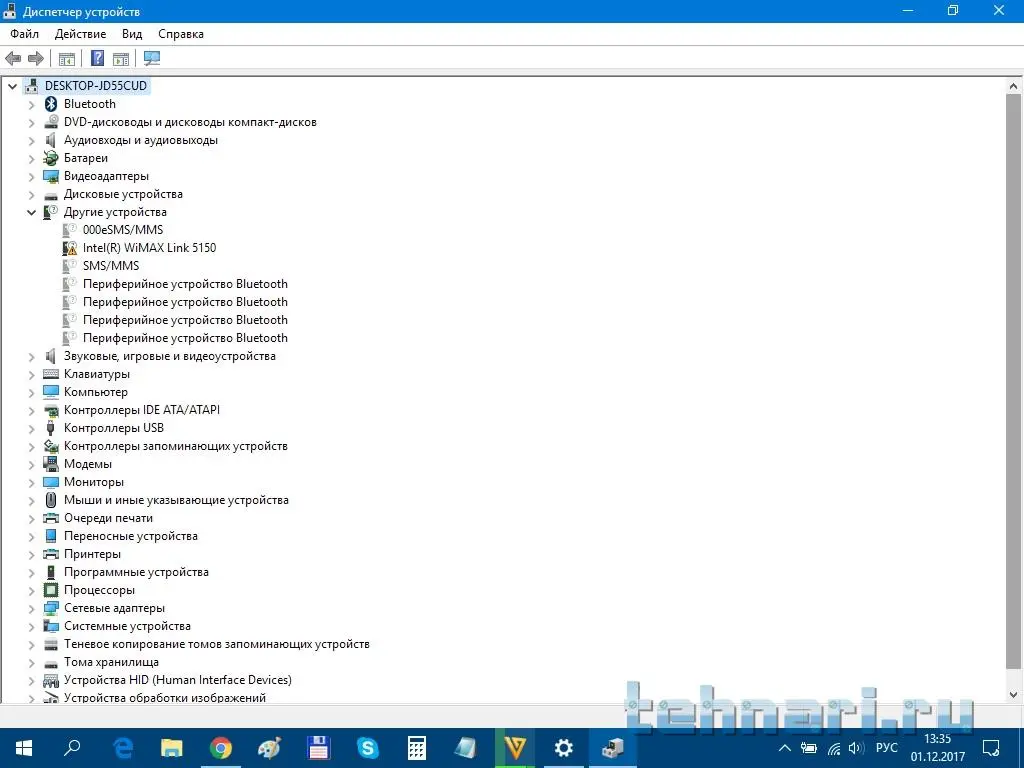Image resolution: width=1024 pixels, height=768 pixels.
Task: Expand the Bluetooth category
Action: coord(31,104)
